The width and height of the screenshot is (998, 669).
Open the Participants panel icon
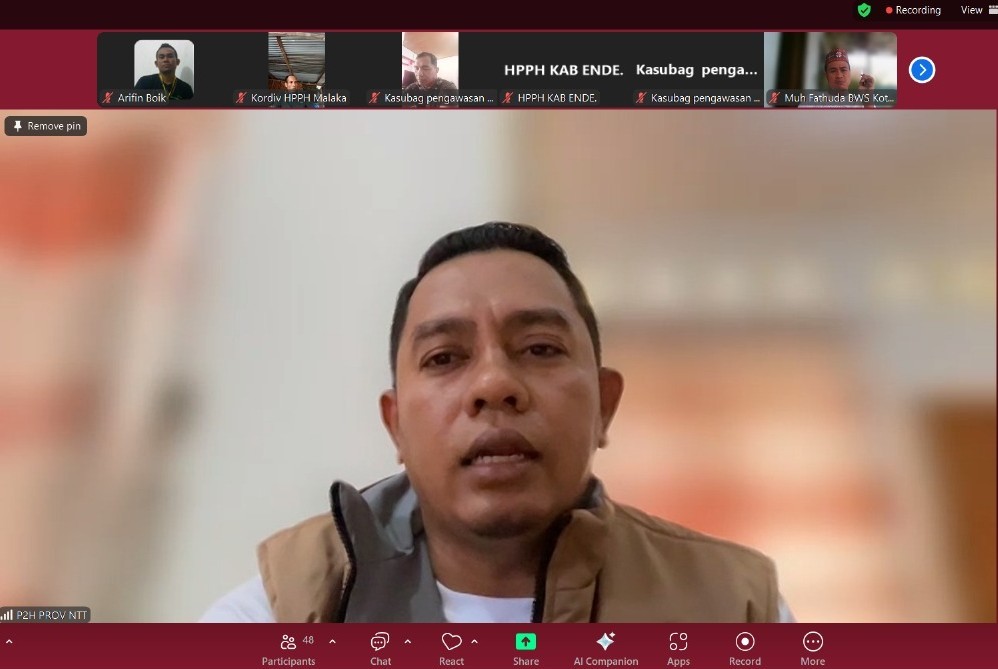click(288, 642)
